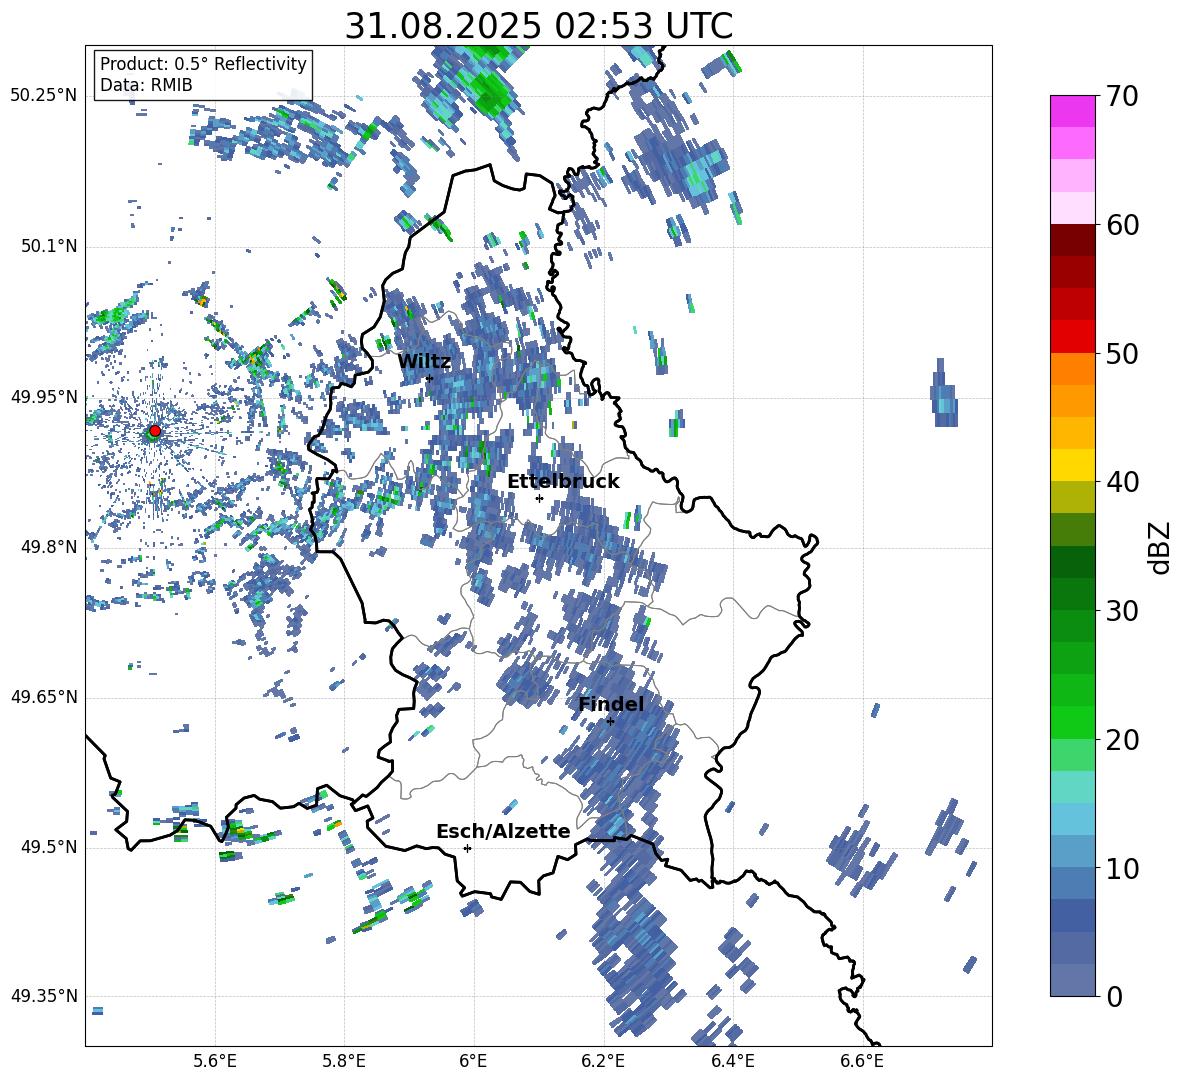
Task: Pick the olive colorbar segment below 40
Action: click(x=1072, y=497)
